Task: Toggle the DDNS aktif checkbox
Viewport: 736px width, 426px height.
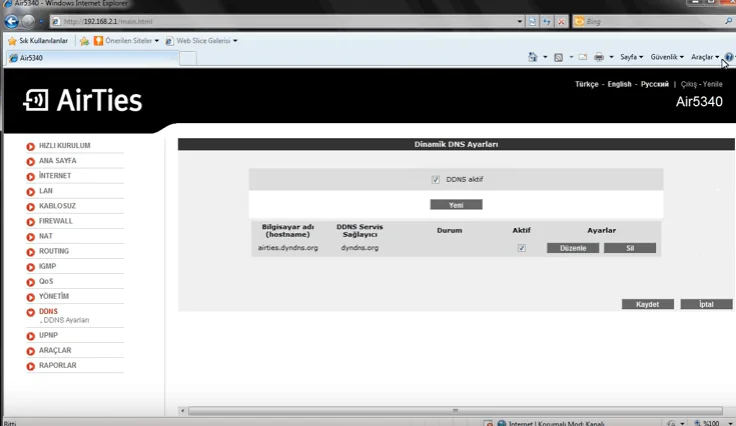Action: tap(436, 180)
